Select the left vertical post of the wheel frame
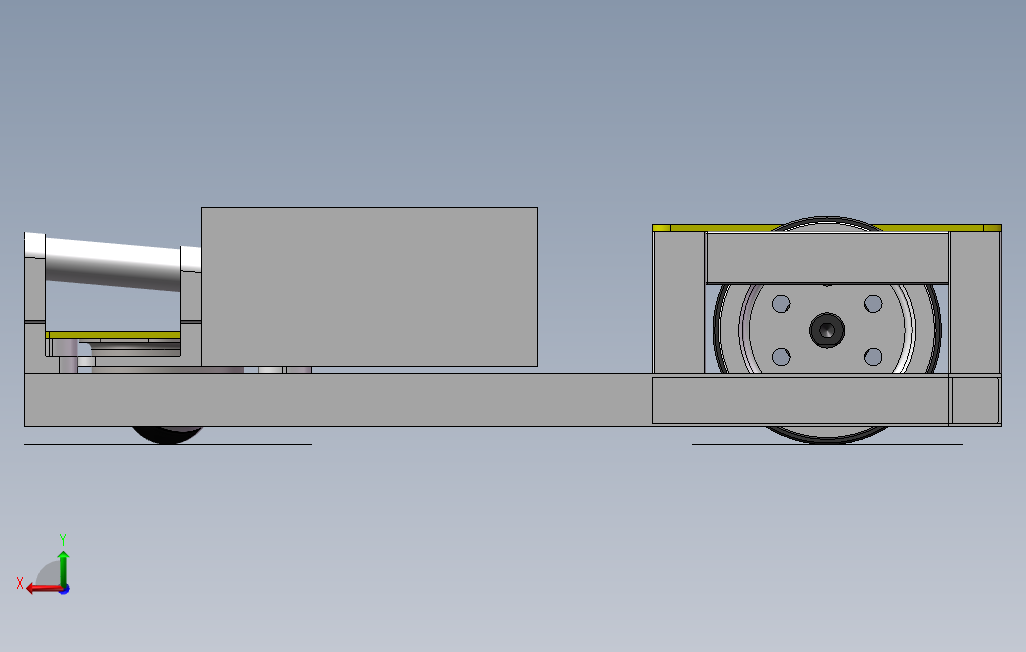 click(x=679, y=303)
